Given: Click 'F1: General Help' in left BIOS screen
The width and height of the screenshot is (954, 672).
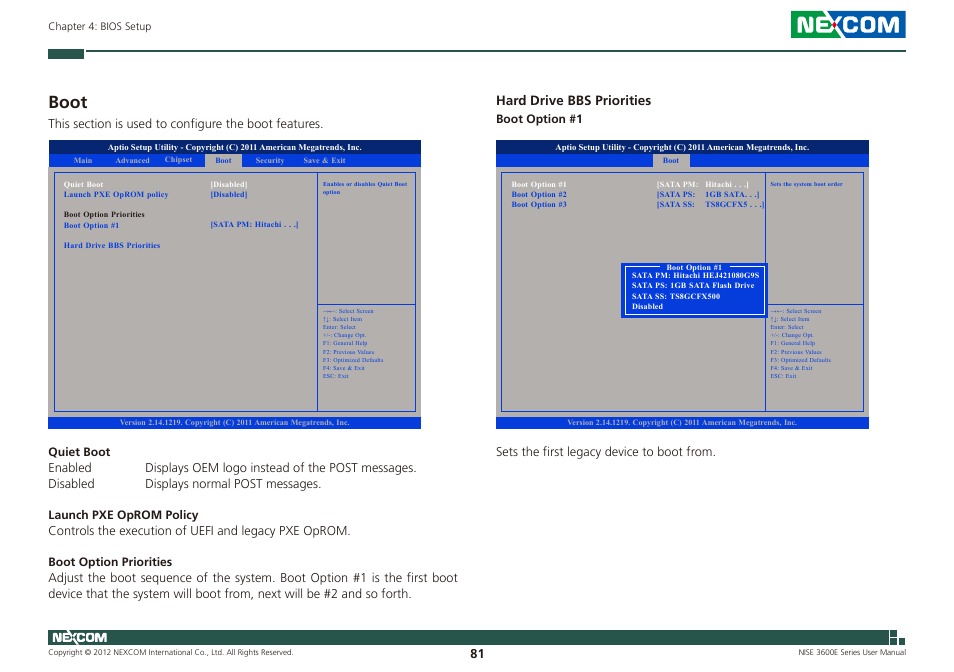Looking at the screenshot, I should point(345,343).
